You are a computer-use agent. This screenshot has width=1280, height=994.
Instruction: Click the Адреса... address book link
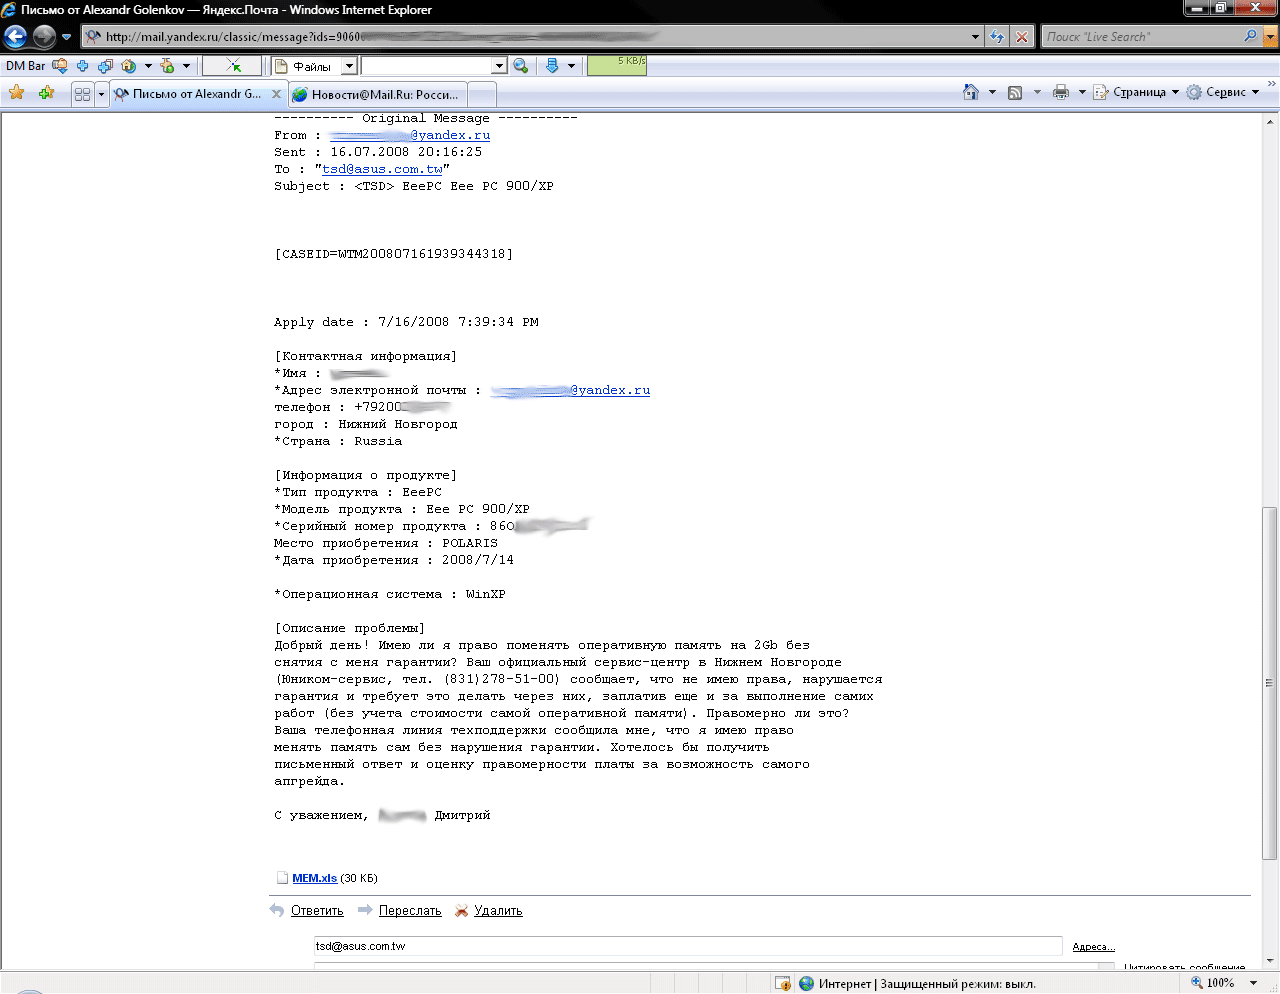[1093, 947]
